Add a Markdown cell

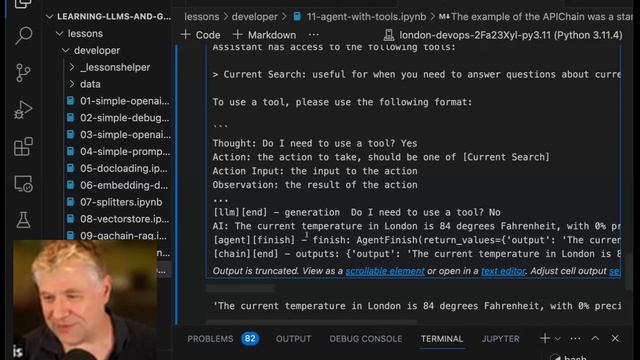click(x=264, y=35)
